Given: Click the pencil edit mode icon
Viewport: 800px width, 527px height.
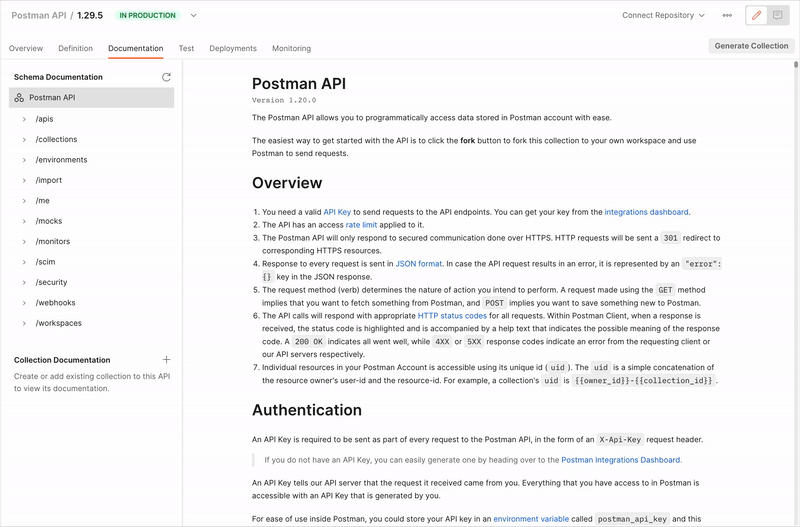Looking at the screenshot, I should [x=757, y=15].
